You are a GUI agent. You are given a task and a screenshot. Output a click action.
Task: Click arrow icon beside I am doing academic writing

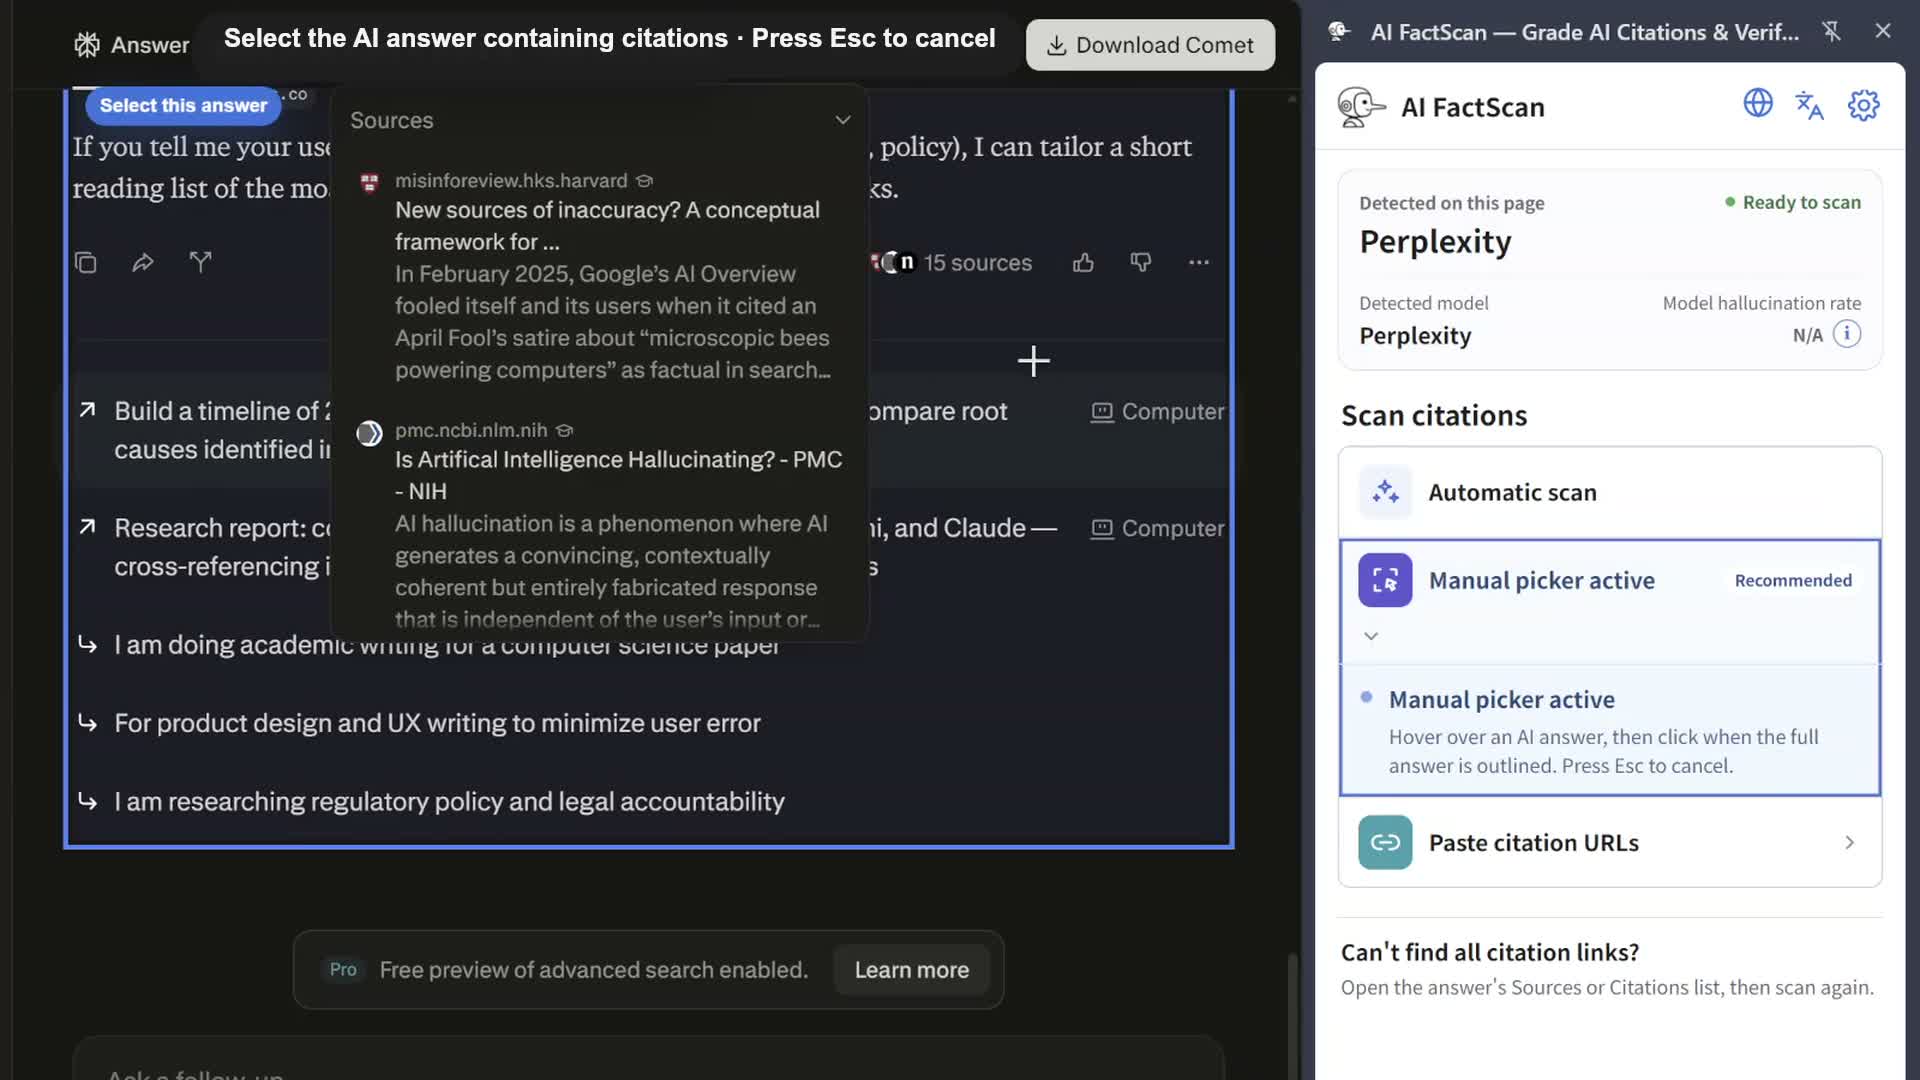click(88, 645)
